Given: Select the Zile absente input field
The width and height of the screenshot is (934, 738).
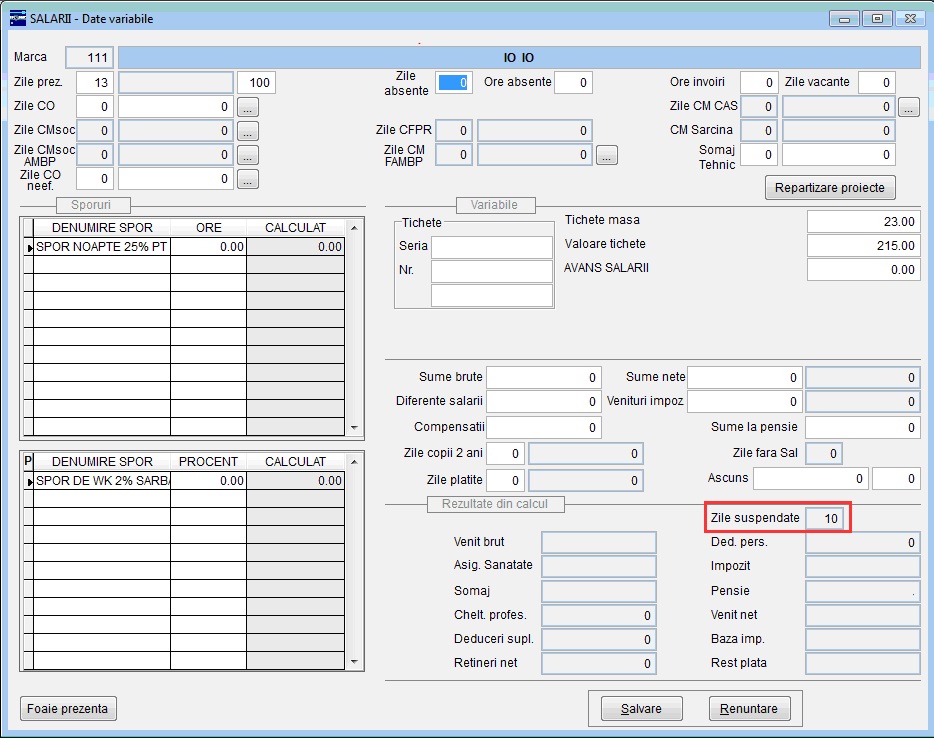Looking at the screenshot, I should click(x=453, y=82).
